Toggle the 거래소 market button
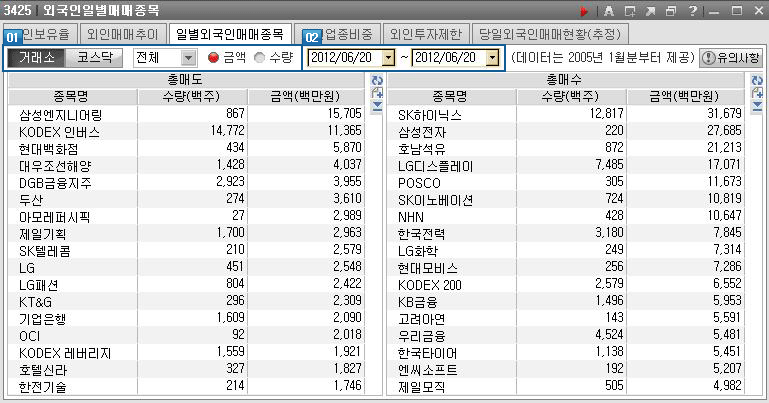The image size is (769, 403). tap(36, 58)
